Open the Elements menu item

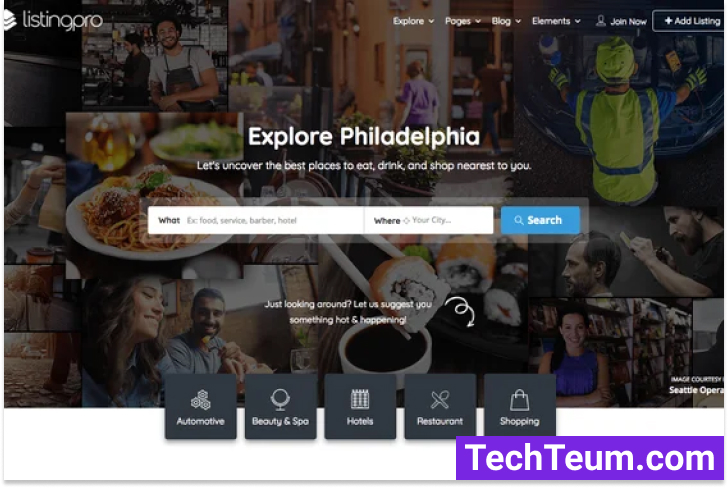(x=556, y=21)
